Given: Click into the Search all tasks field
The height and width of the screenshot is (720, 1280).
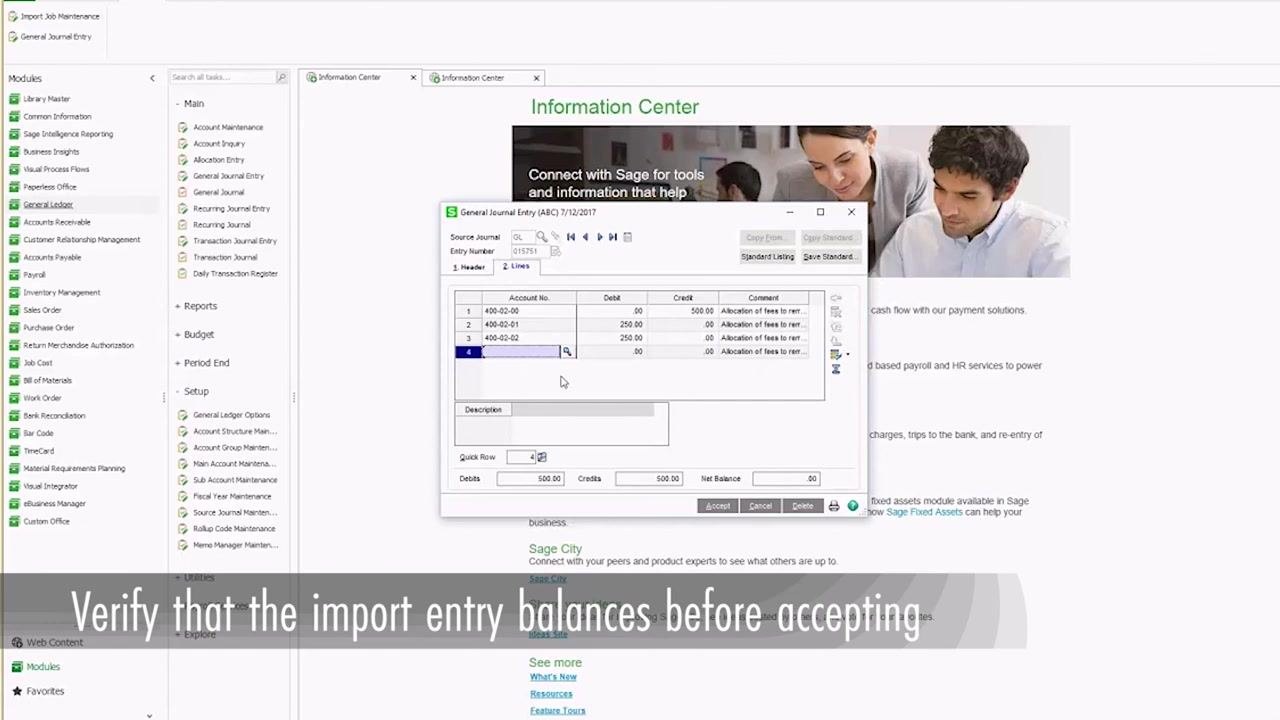Looking at the screenshot, I should click(221, 77).
